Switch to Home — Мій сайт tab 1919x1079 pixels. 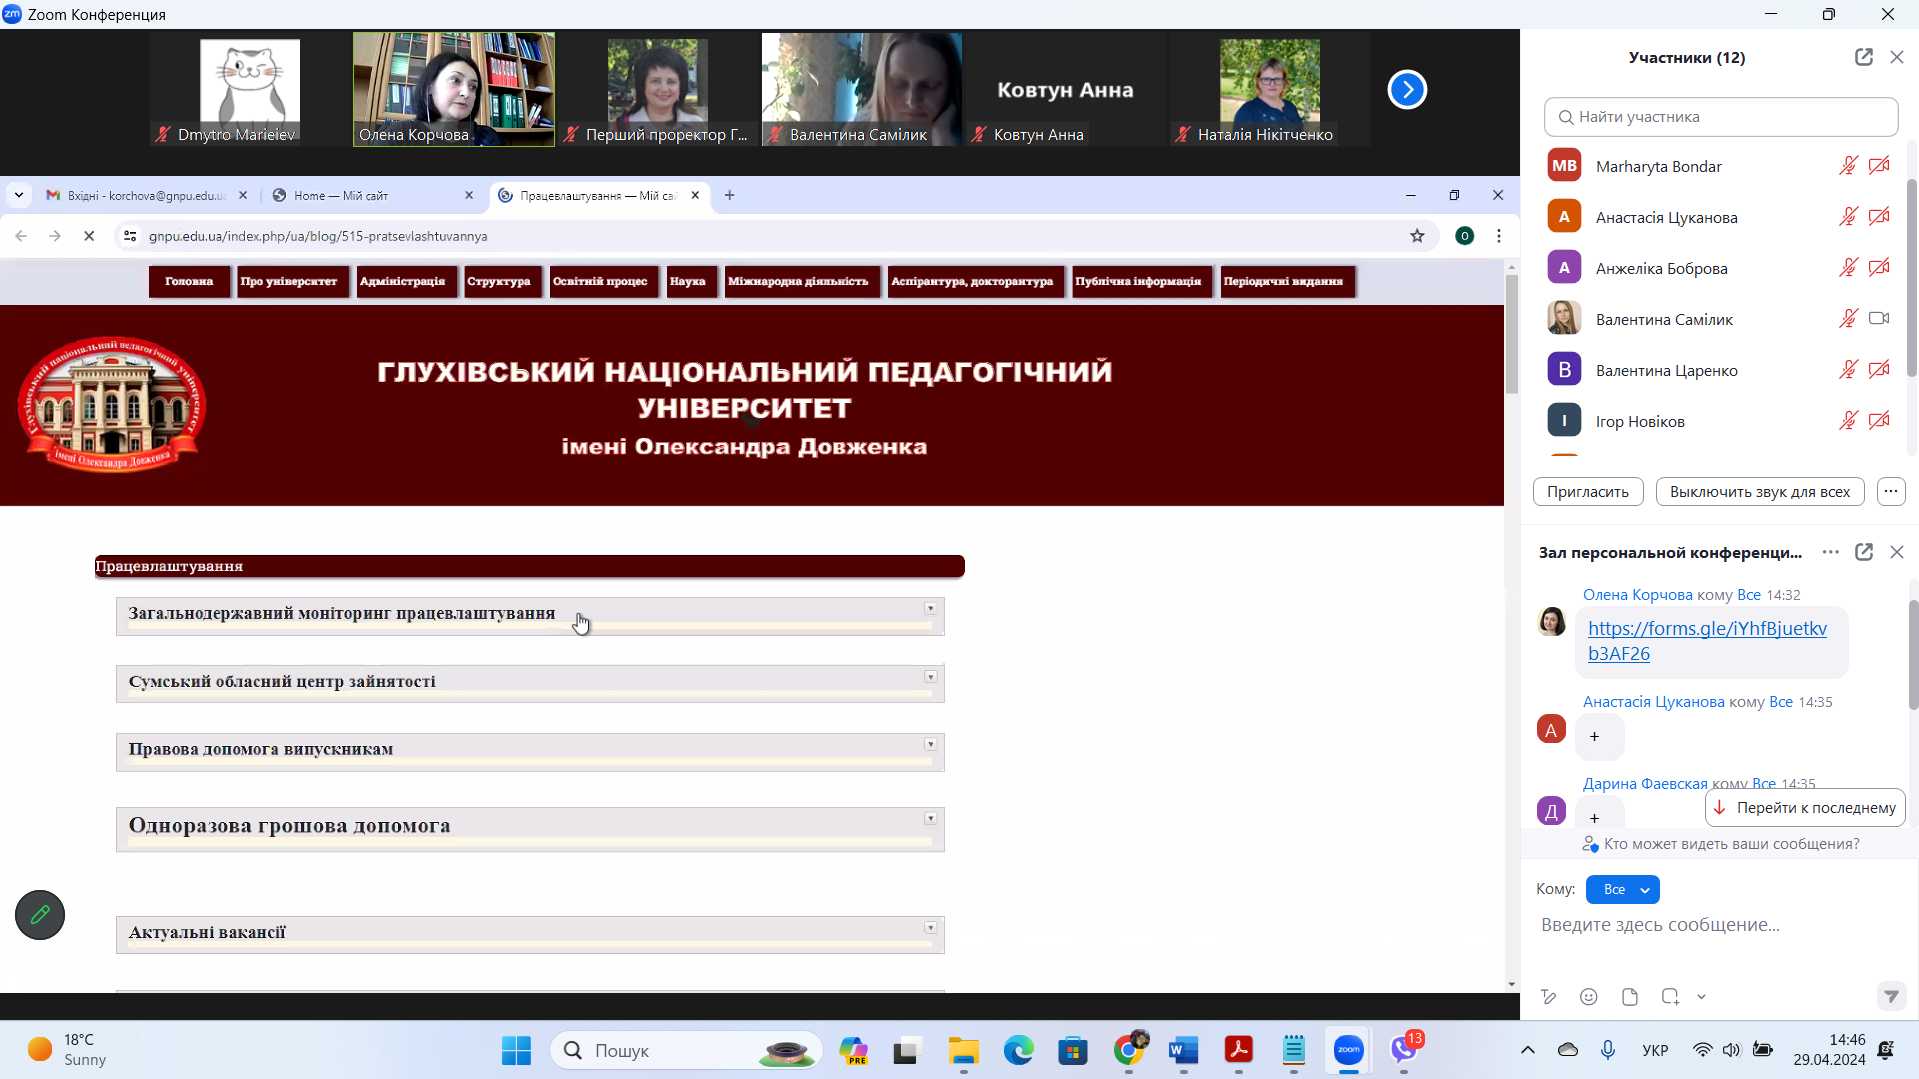click(x=372, y=196)
